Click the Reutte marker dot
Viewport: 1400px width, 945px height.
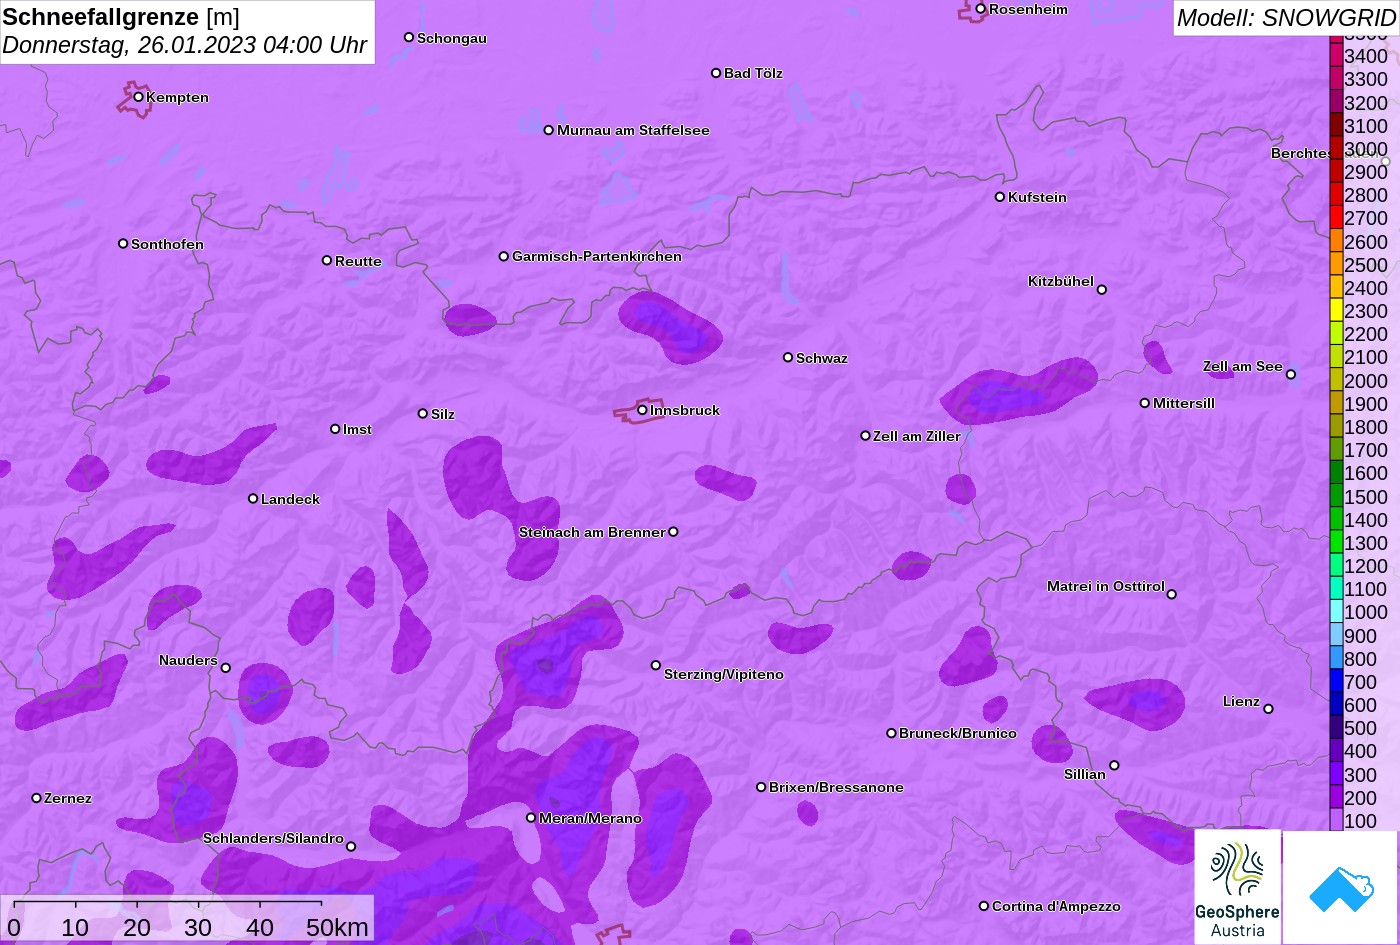pyautogui.click(x=327, y=260)
